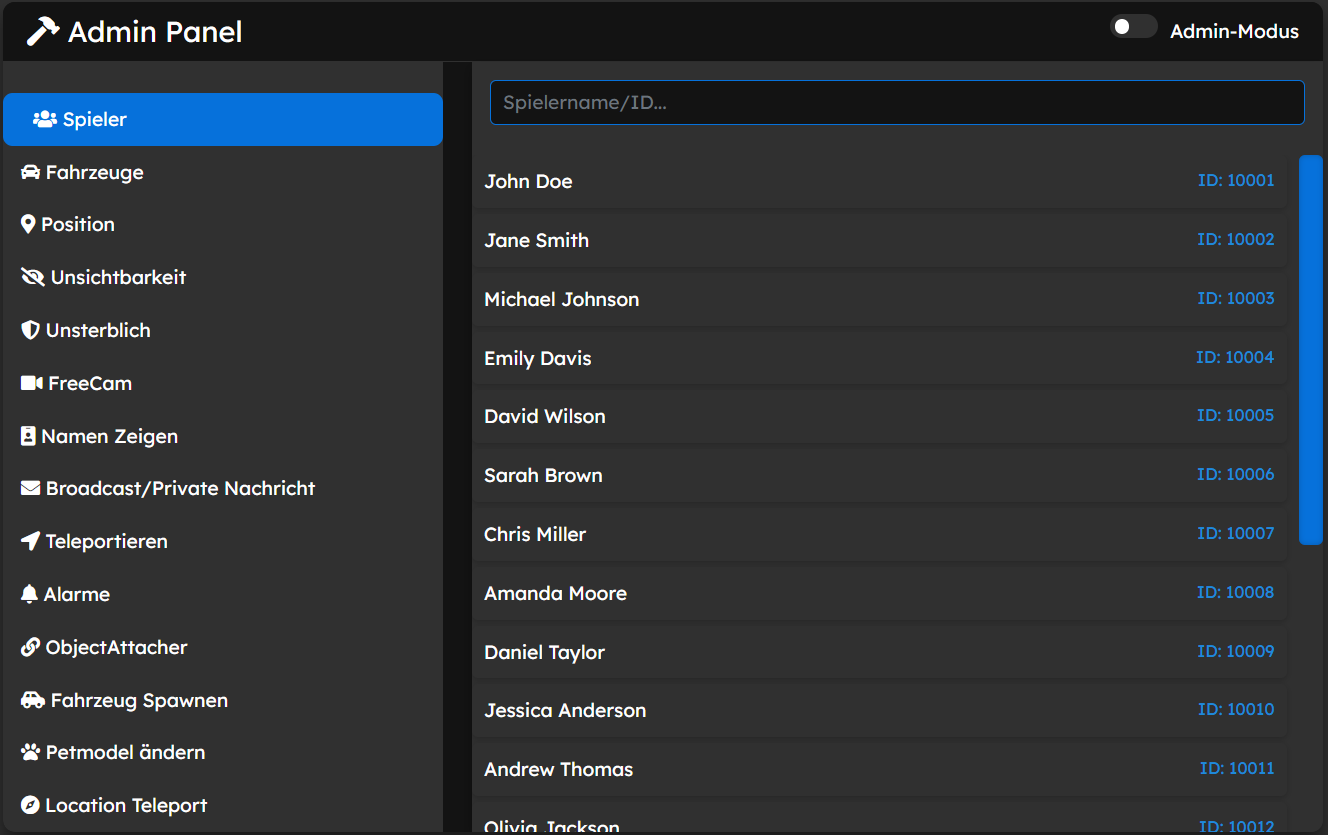Viewport: 1328px width, 835px height.
Task: Switch to the Fahrzeug Spawnen section
Action: [x=124, y=700]
